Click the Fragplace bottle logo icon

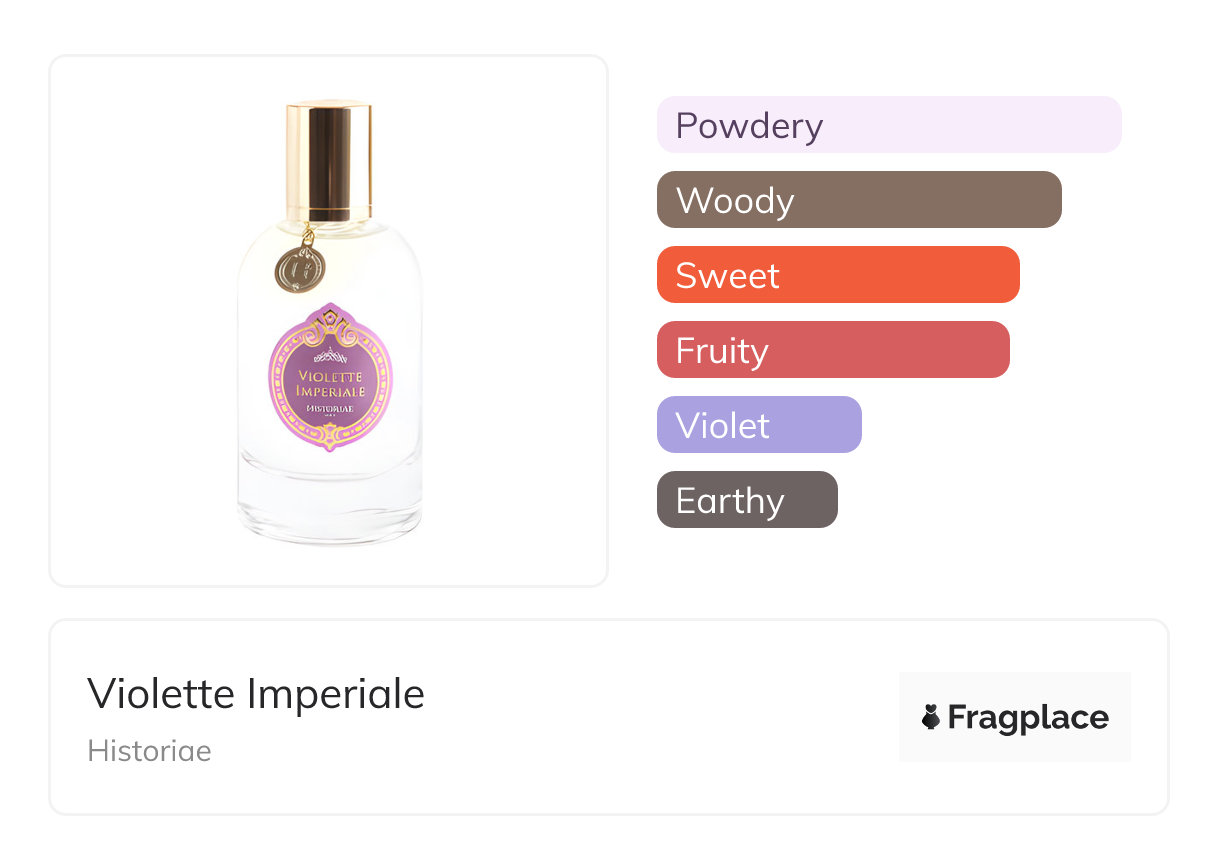coord(931,717)
